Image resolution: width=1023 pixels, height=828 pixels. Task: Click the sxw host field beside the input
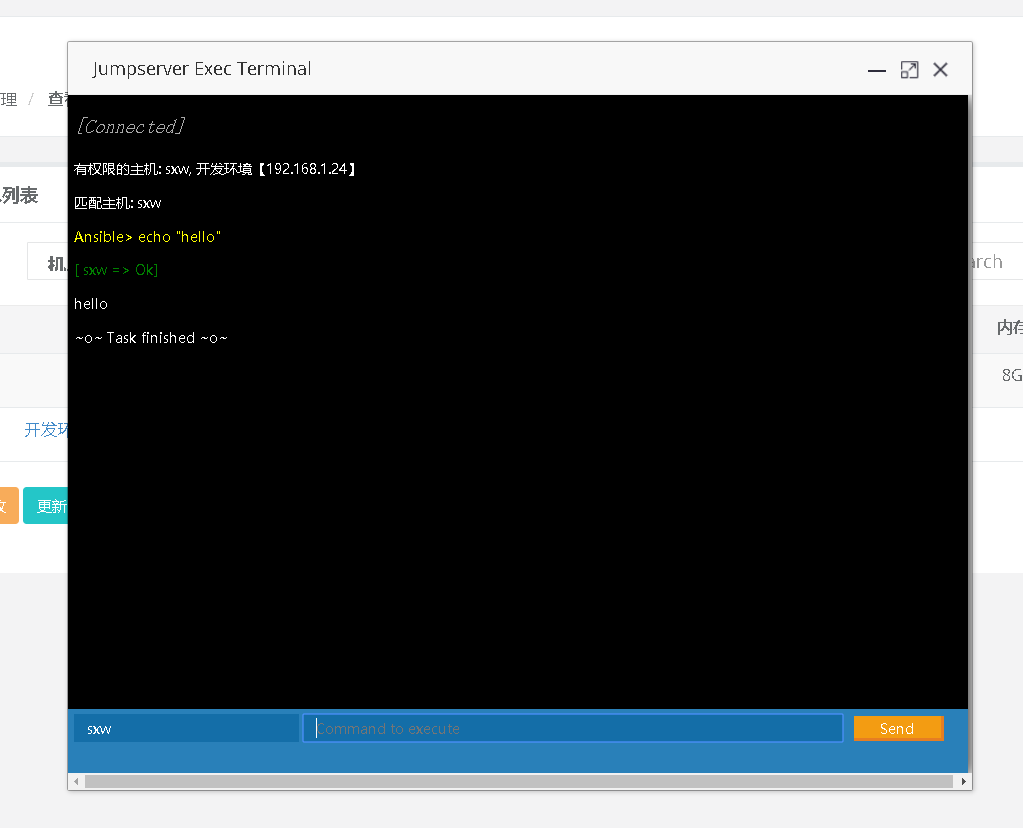click(184, 728)
